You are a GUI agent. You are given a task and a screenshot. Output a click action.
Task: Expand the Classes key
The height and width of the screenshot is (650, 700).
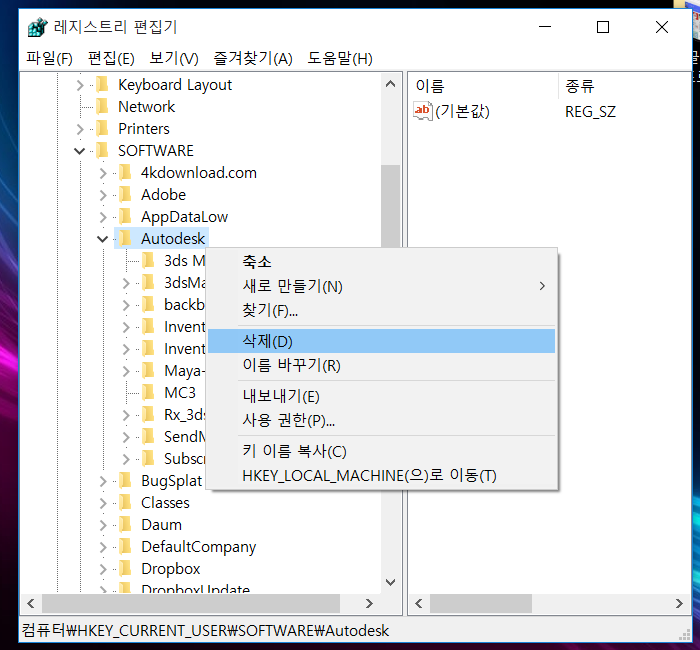[103, 503]
